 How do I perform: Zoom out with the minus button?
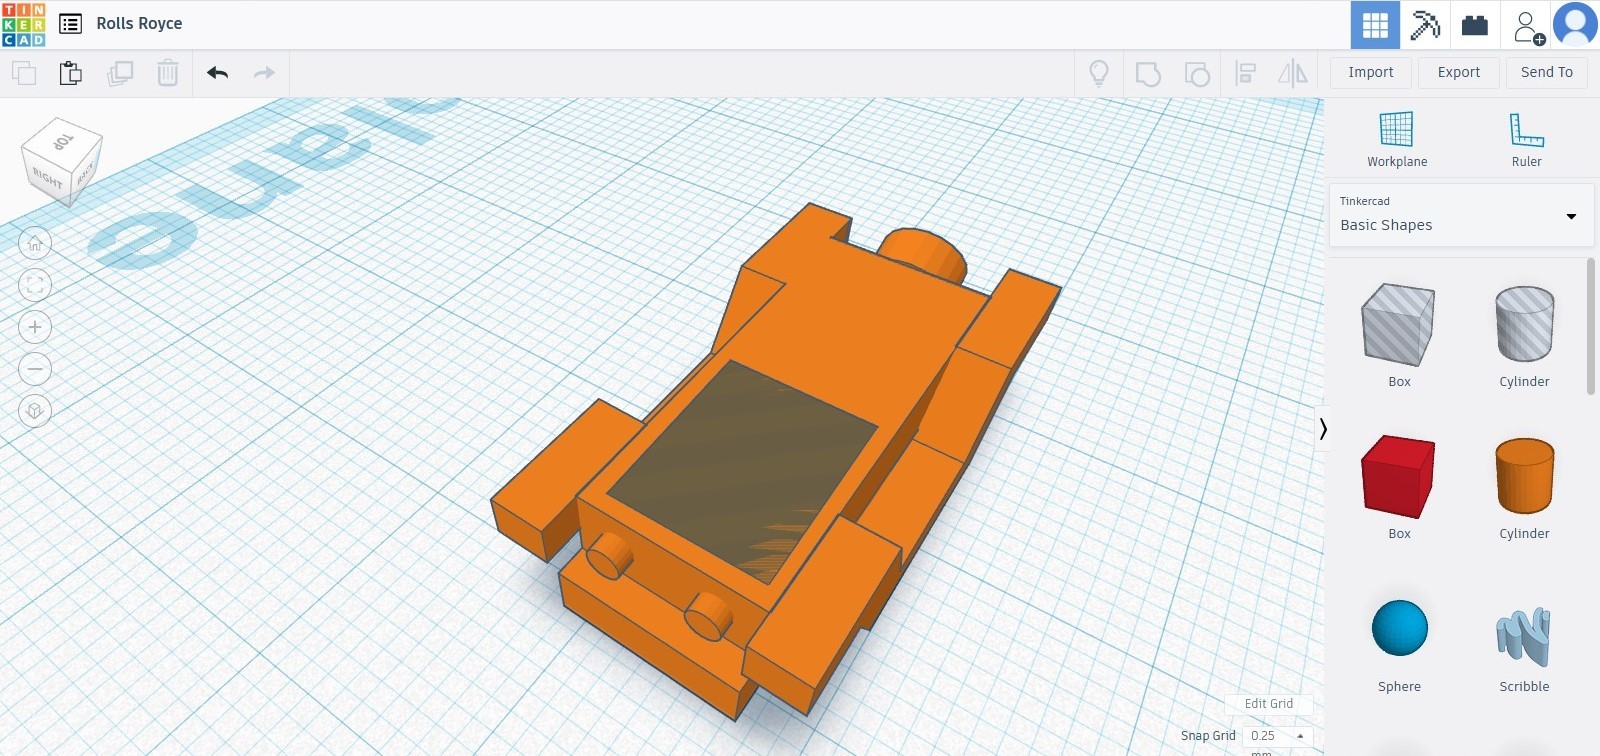pyautogui.click(x=35, y=369)
